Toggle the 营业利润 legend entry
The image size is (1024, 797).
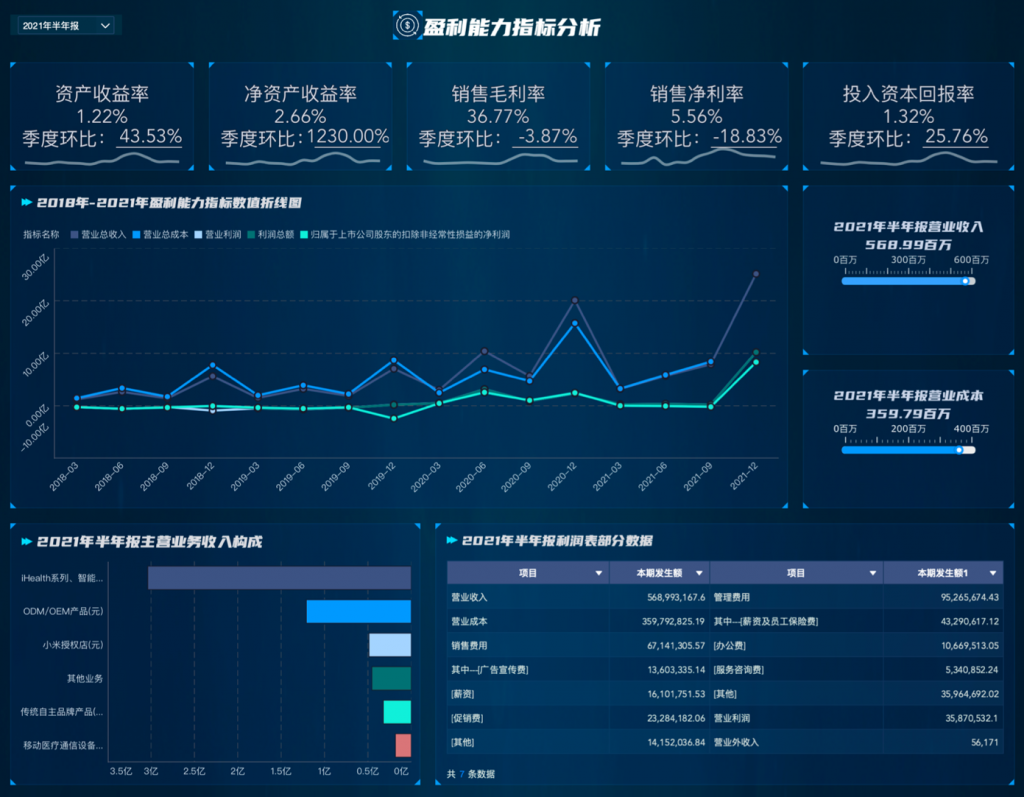(x=218, y=235)
